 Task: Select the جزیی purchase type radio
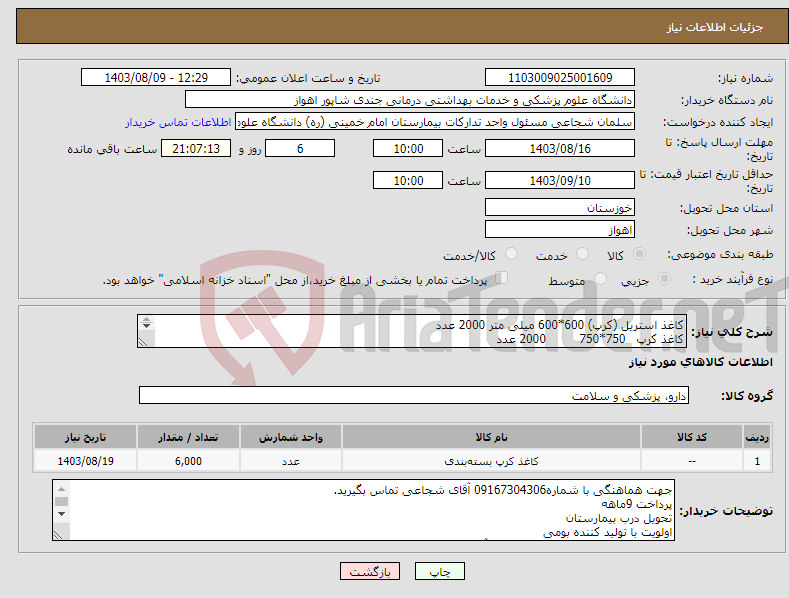pos(664,279)
